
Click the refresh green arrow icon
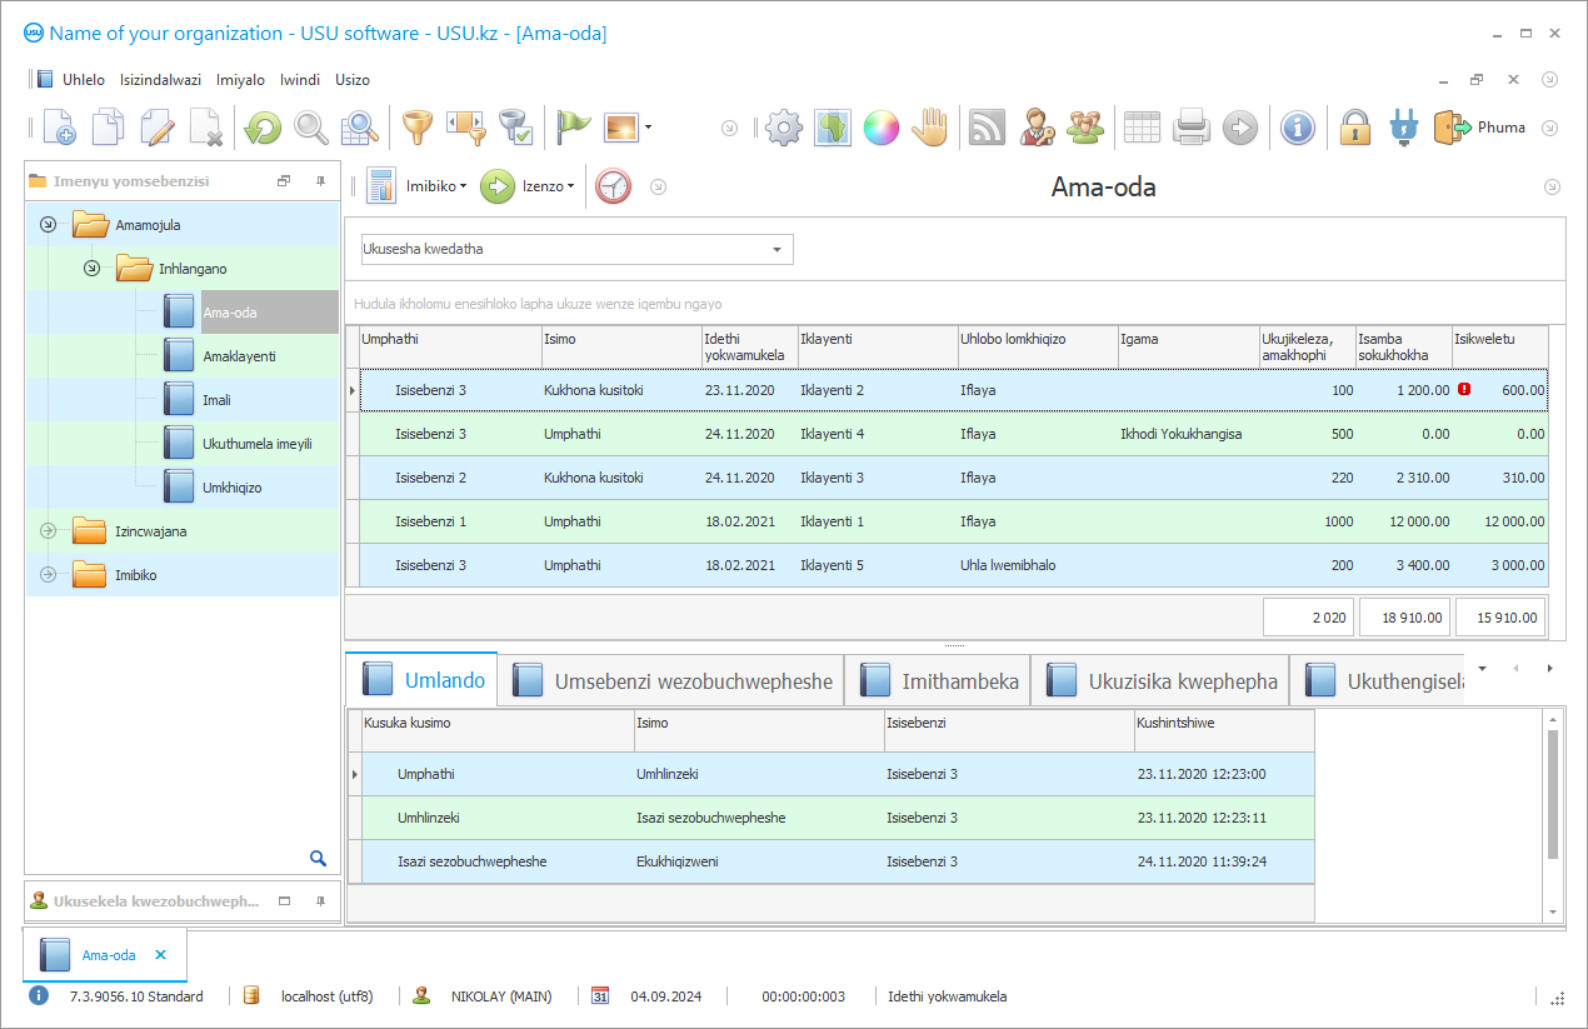(263, 128)
